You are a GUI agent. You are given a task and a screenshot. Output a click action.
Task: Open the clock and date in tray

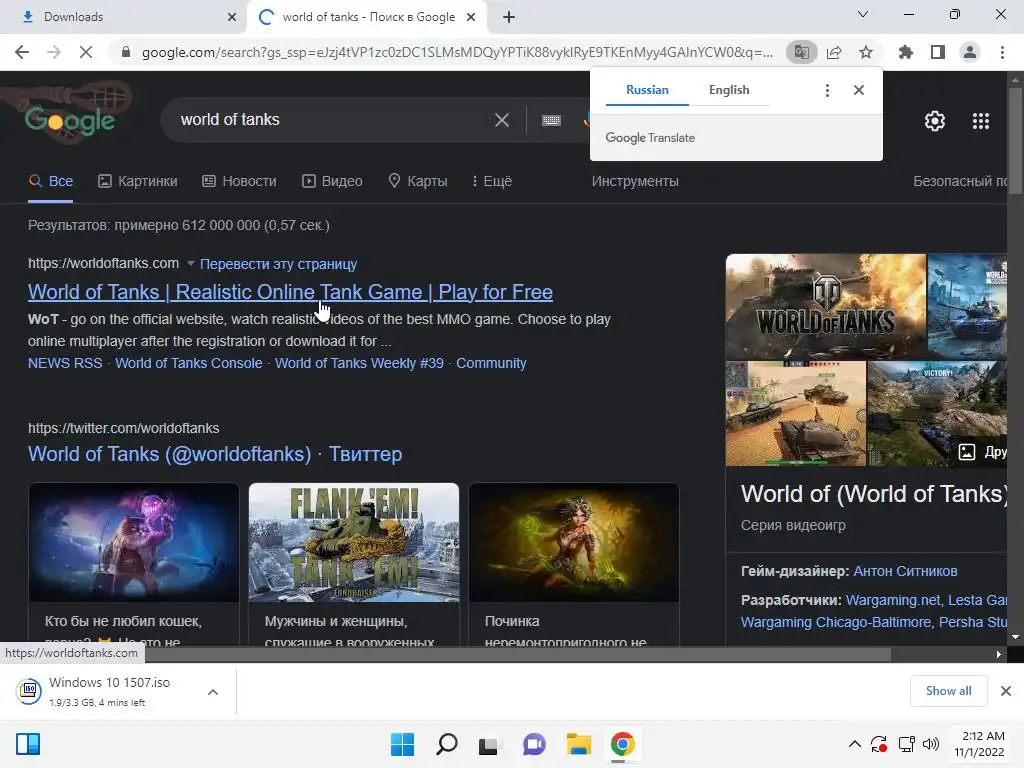pos(980,744)
